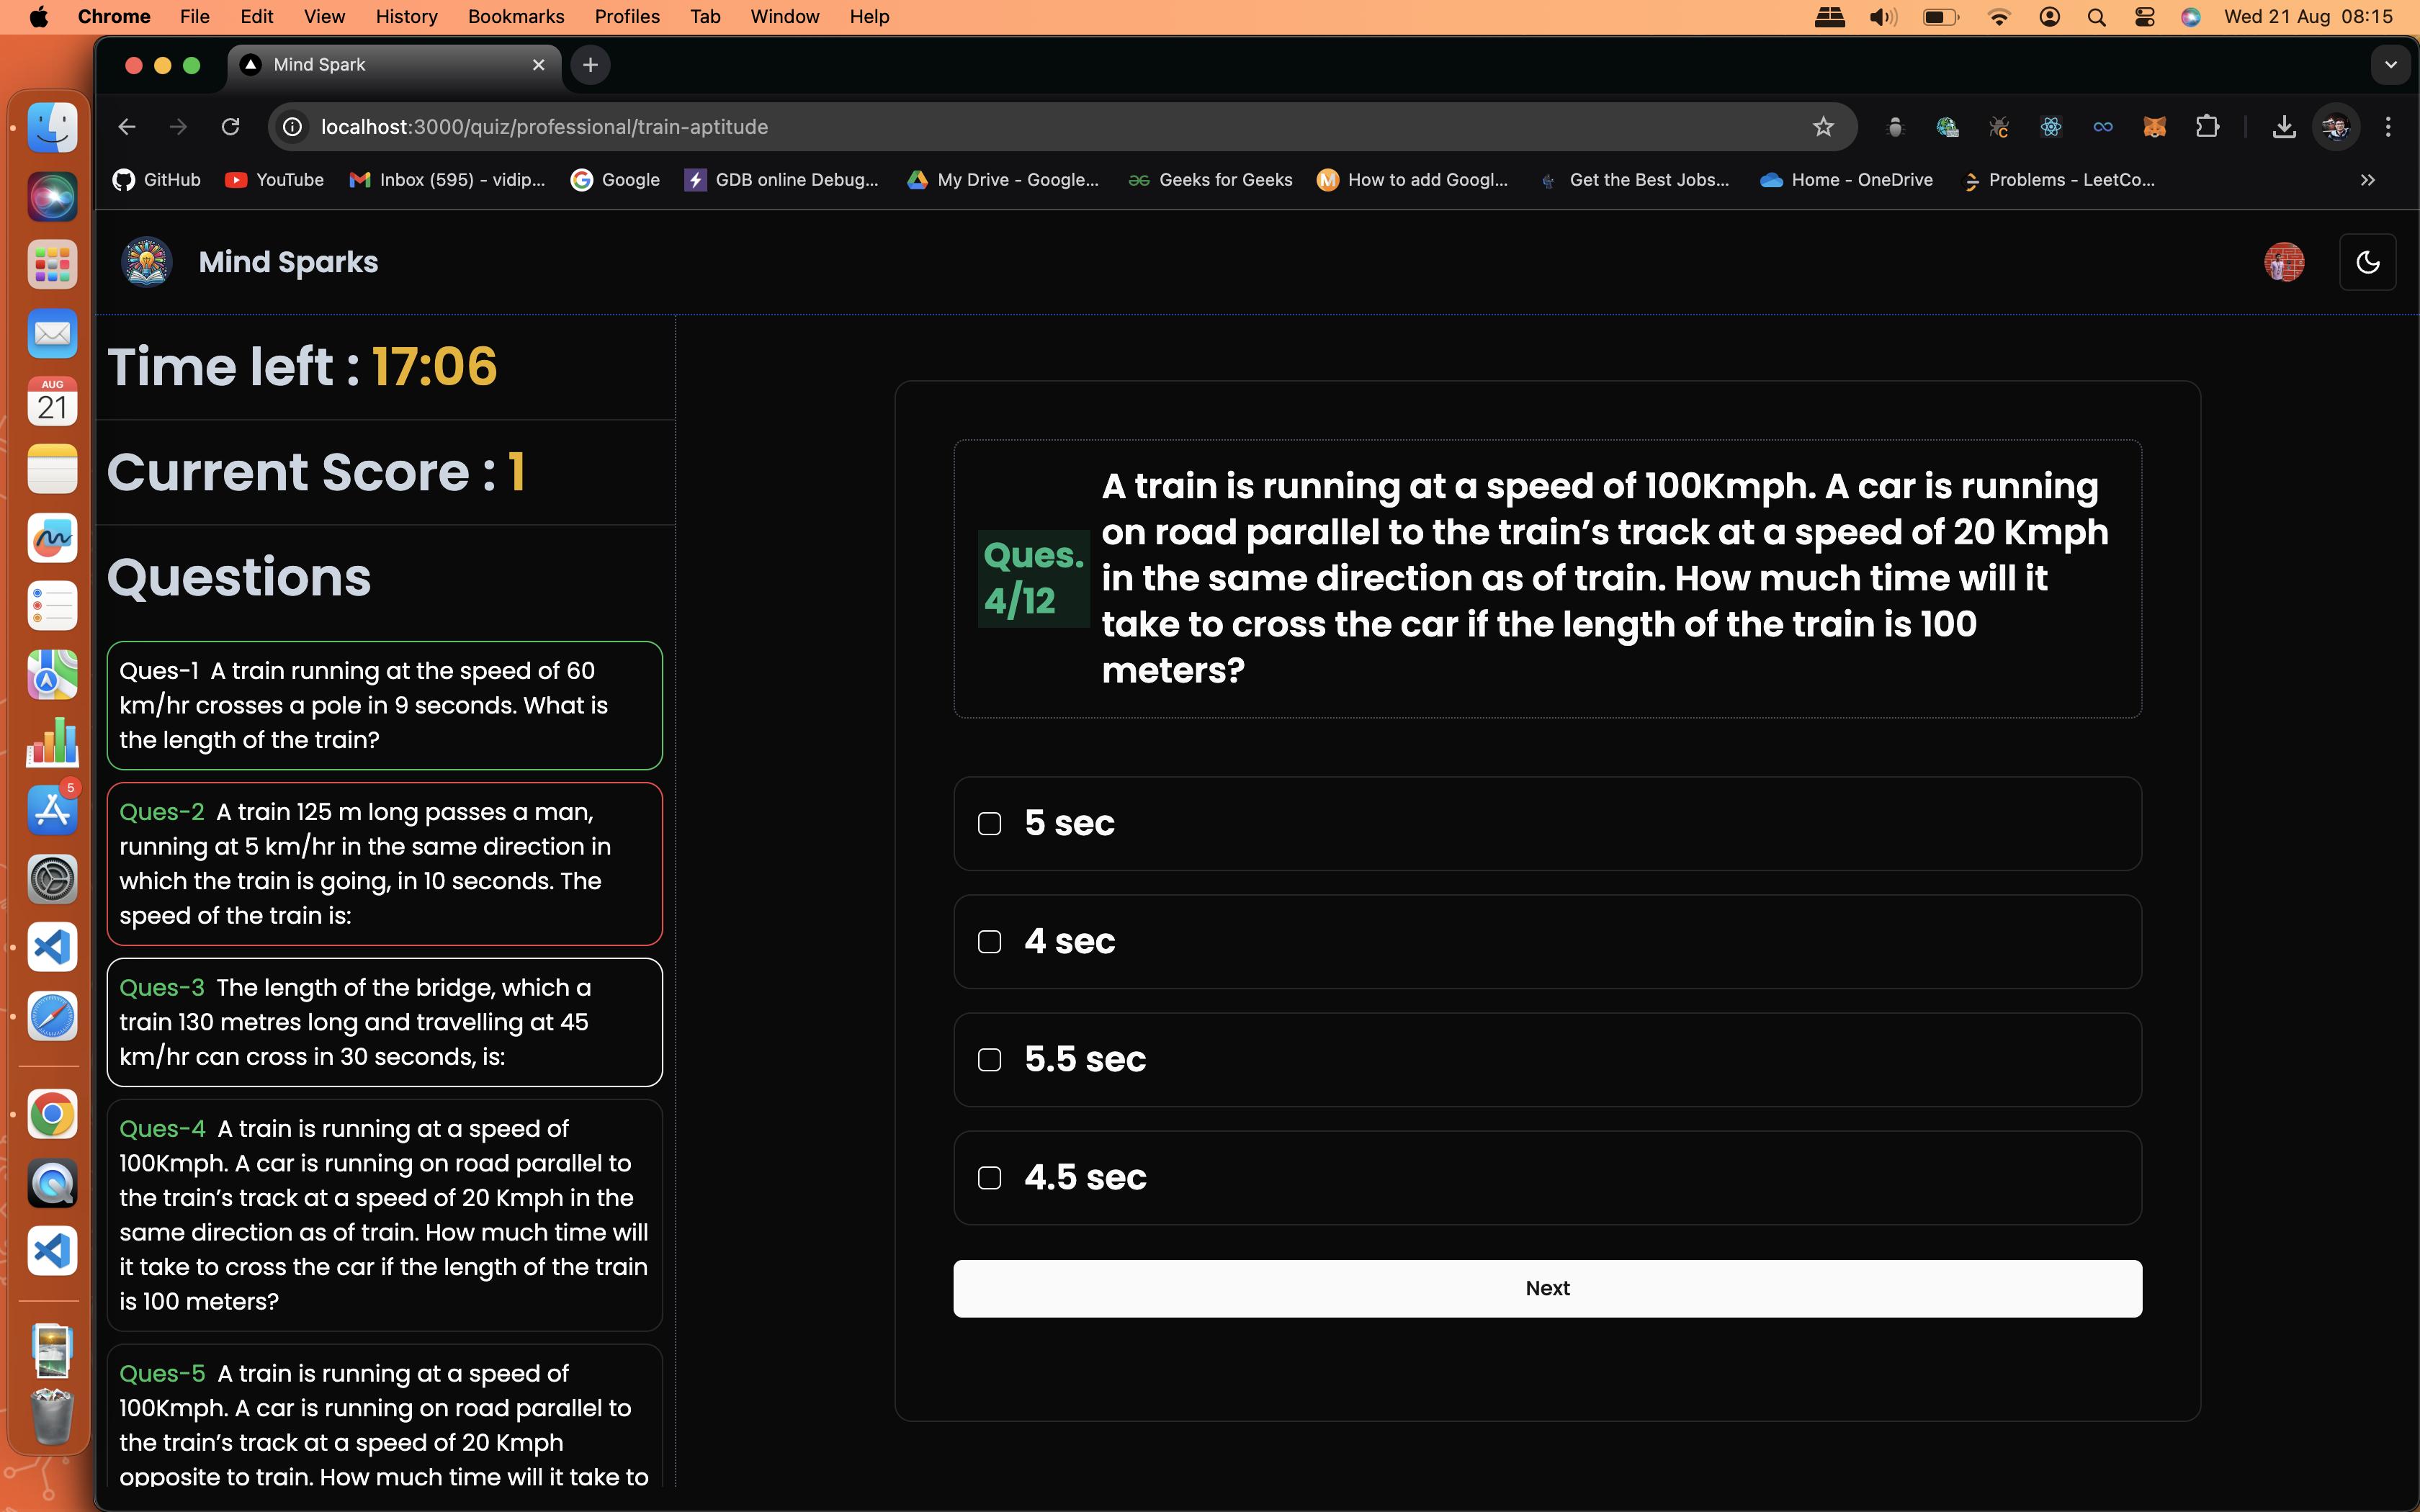Reload the quiz page

(231, 127)
